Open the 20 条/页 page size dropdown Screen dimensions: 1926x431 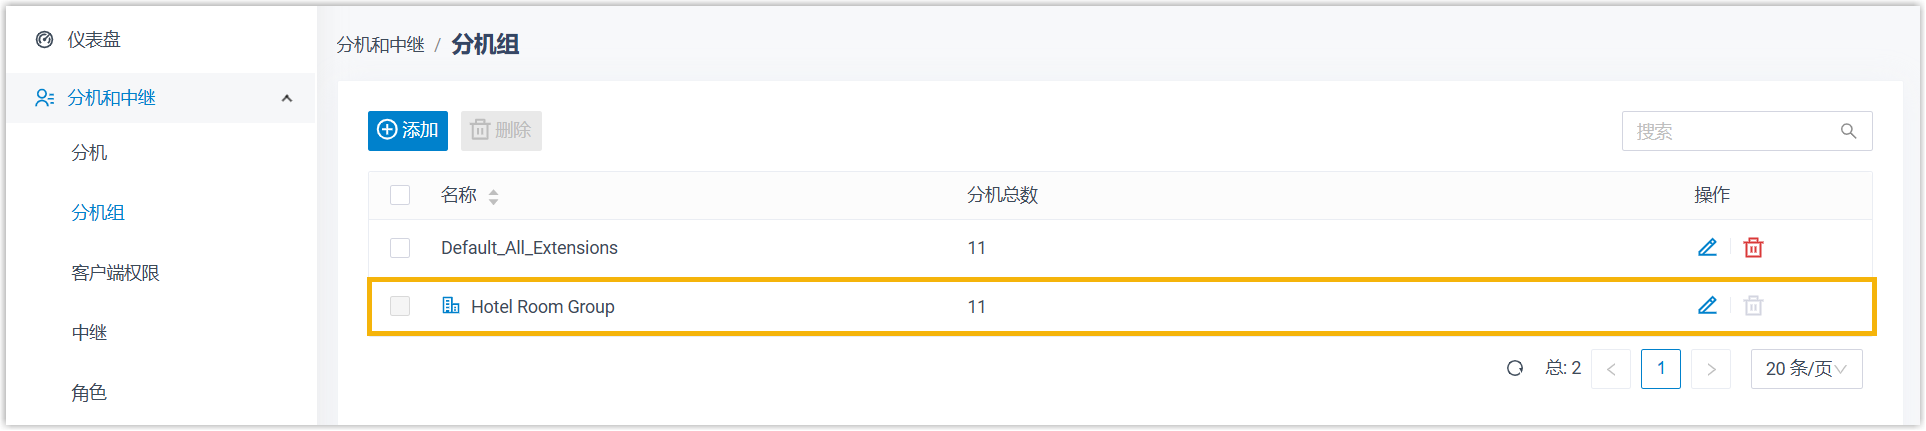tap(1805, 369)
